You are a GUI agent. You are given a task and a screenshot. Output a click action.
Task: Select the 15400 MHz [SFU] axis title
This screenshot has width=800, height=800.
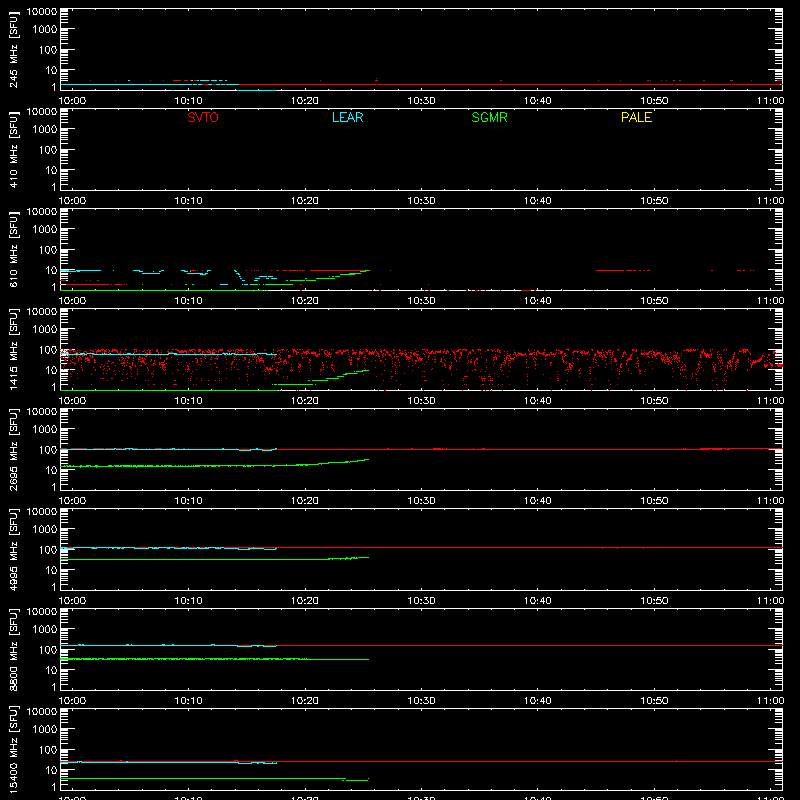click(x=14, y=749)
